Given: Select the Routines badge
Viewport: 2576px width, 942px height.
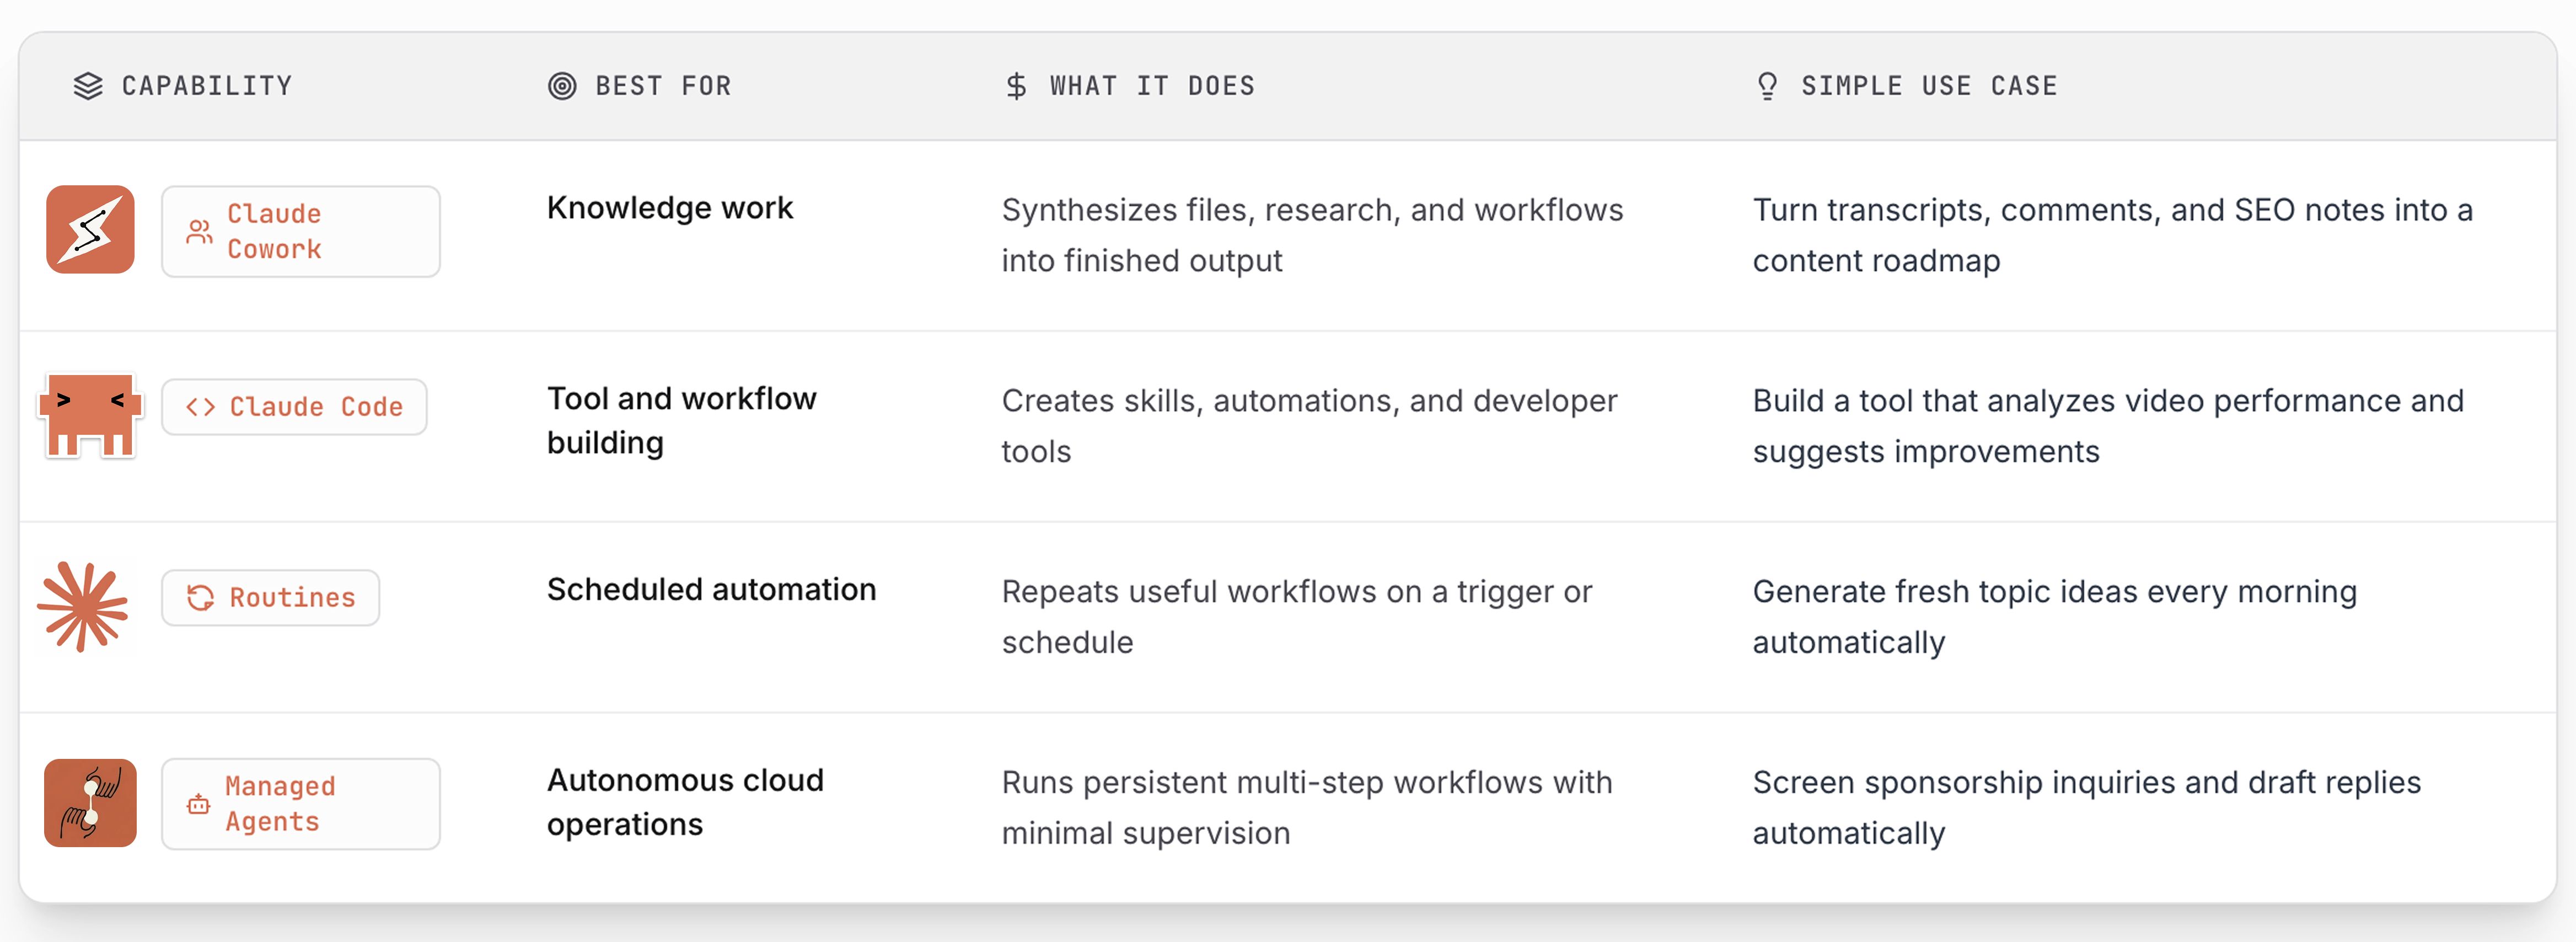Looking at the screenshot, I should pyautogui.click(x=270, y=598).
